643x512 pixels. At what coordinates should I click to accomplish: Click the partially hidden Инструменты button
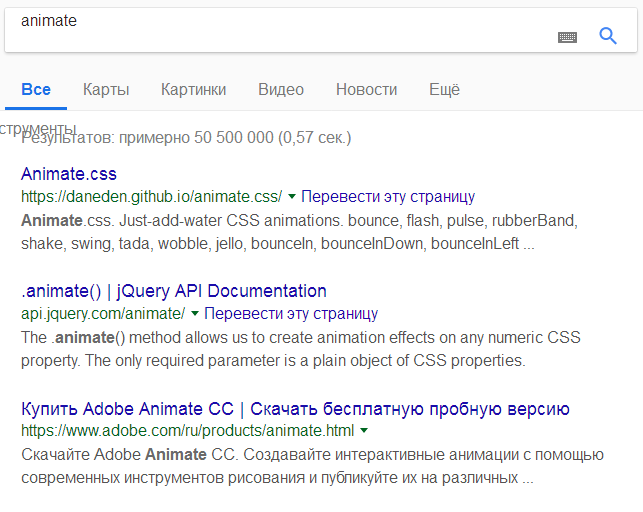pyautogui.click(x=38, y=129)
